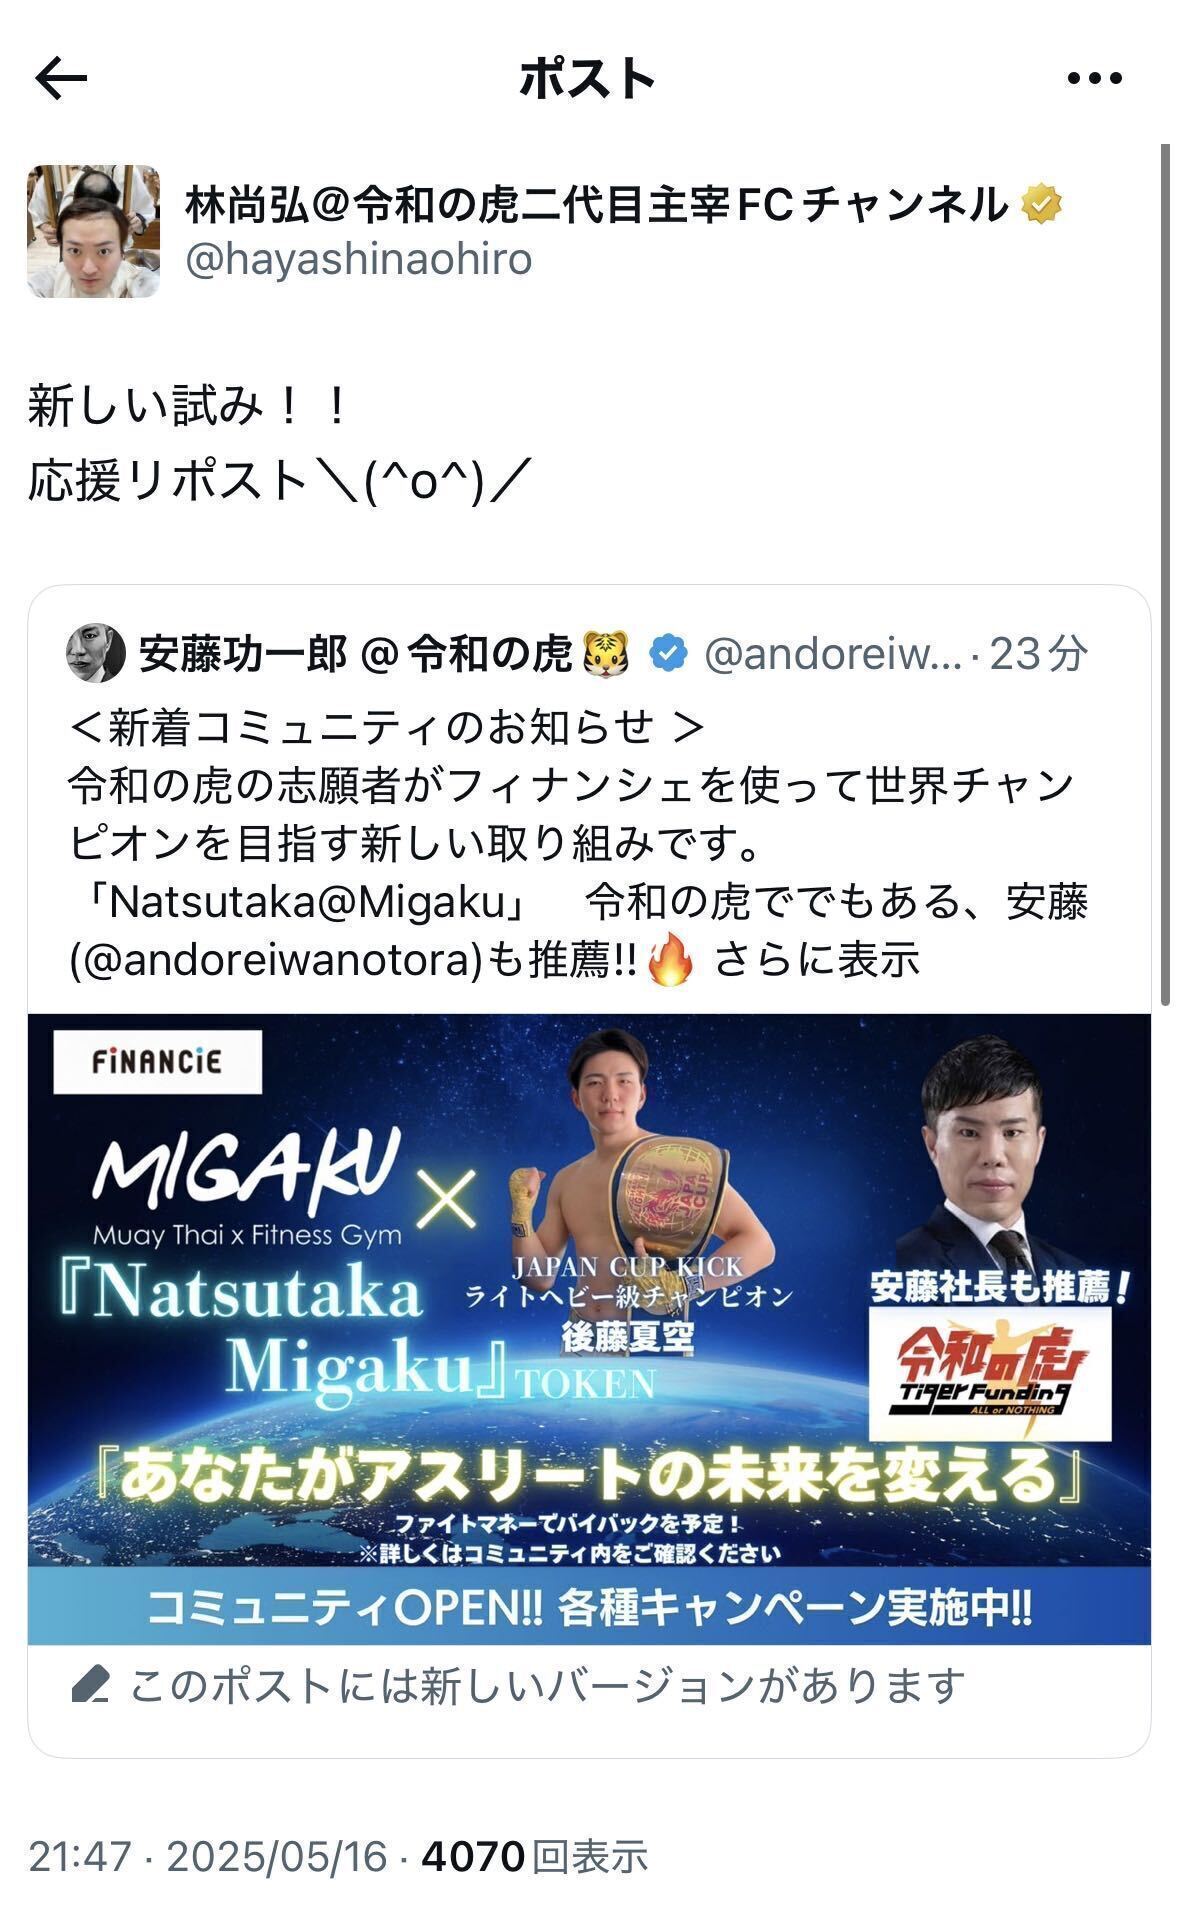The image size is (1179, 1905).
Task: Click the 令和の虎 Tiger Funding logo
Action: [x=990, y=1374]
